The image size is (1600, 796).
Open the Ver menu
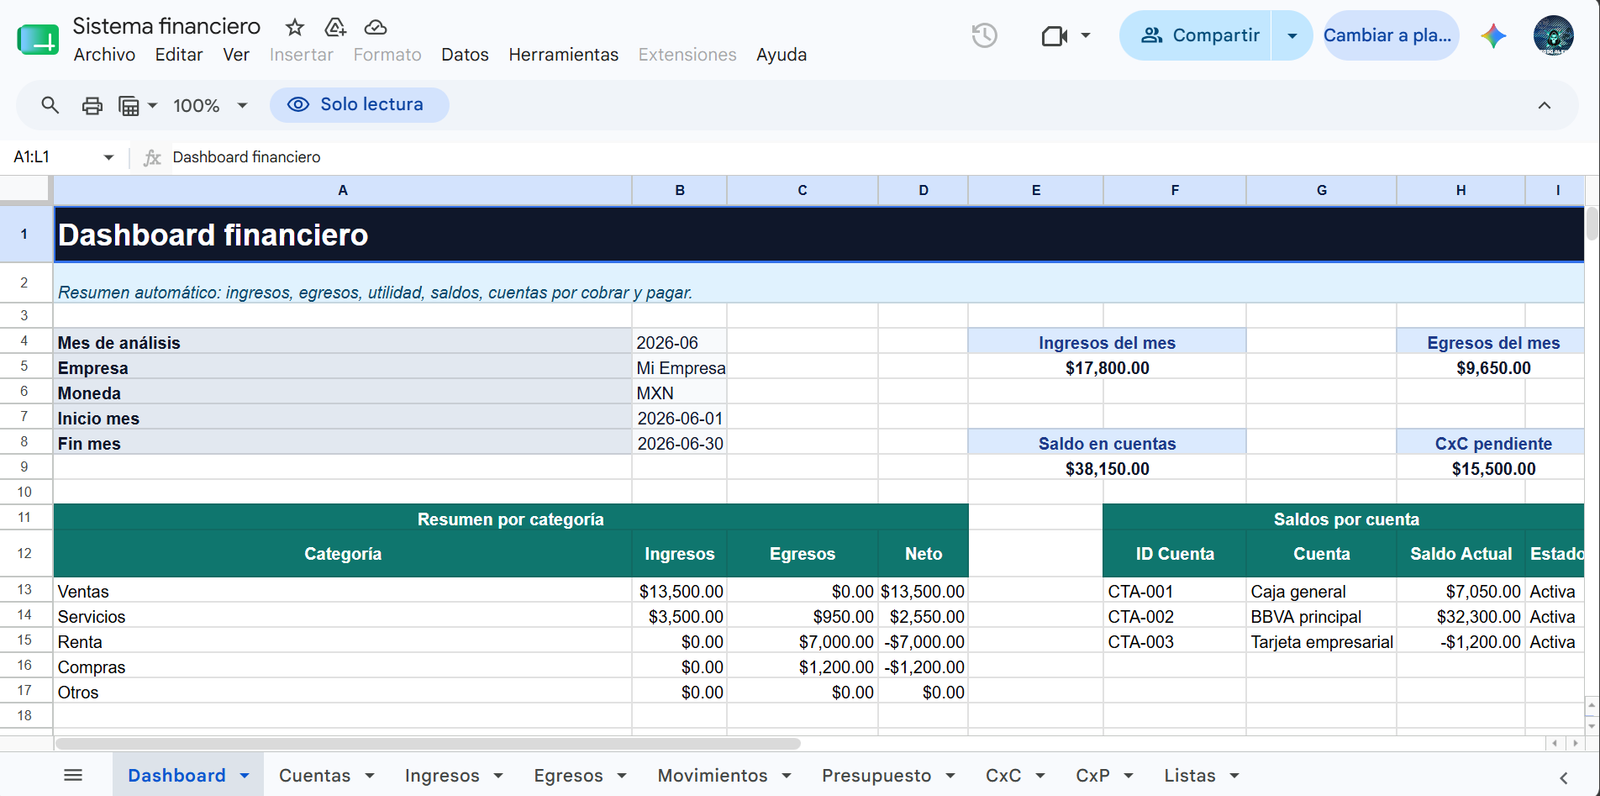(x=236, y=55)
